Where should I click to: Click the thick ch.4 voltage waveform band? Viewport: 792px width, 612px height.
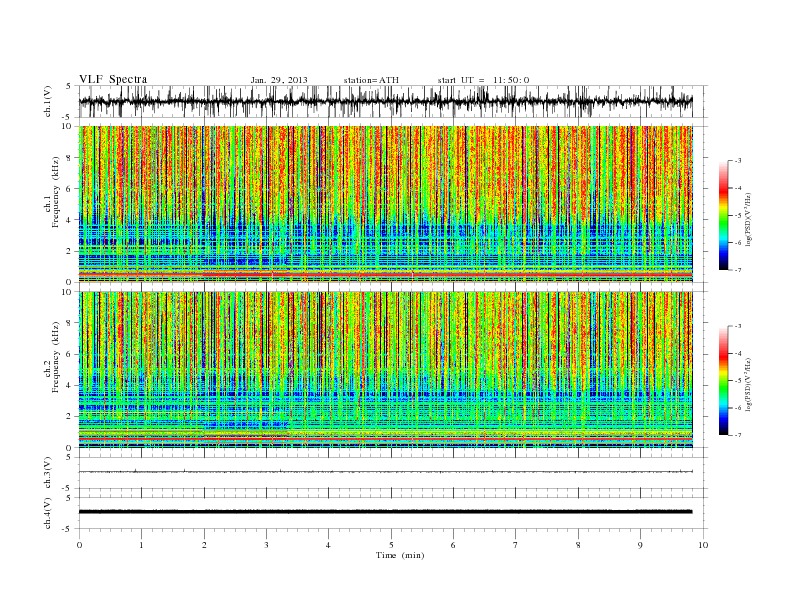(385, 512)
